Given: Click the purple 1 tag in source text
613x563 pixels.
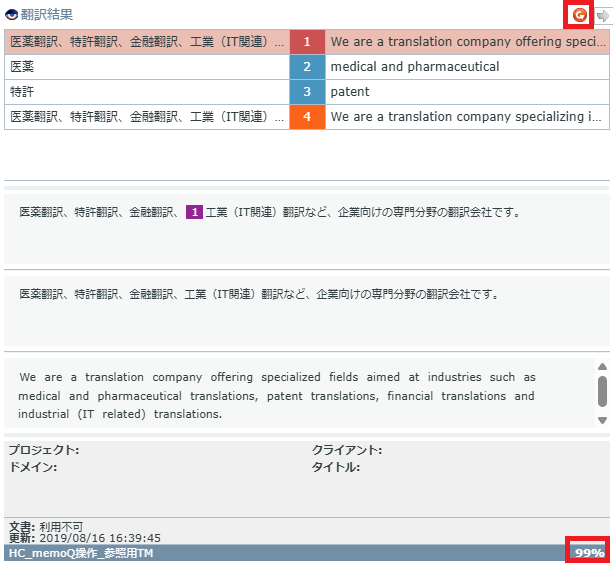Looking at the screenshot, I should [x=194, y=213].
